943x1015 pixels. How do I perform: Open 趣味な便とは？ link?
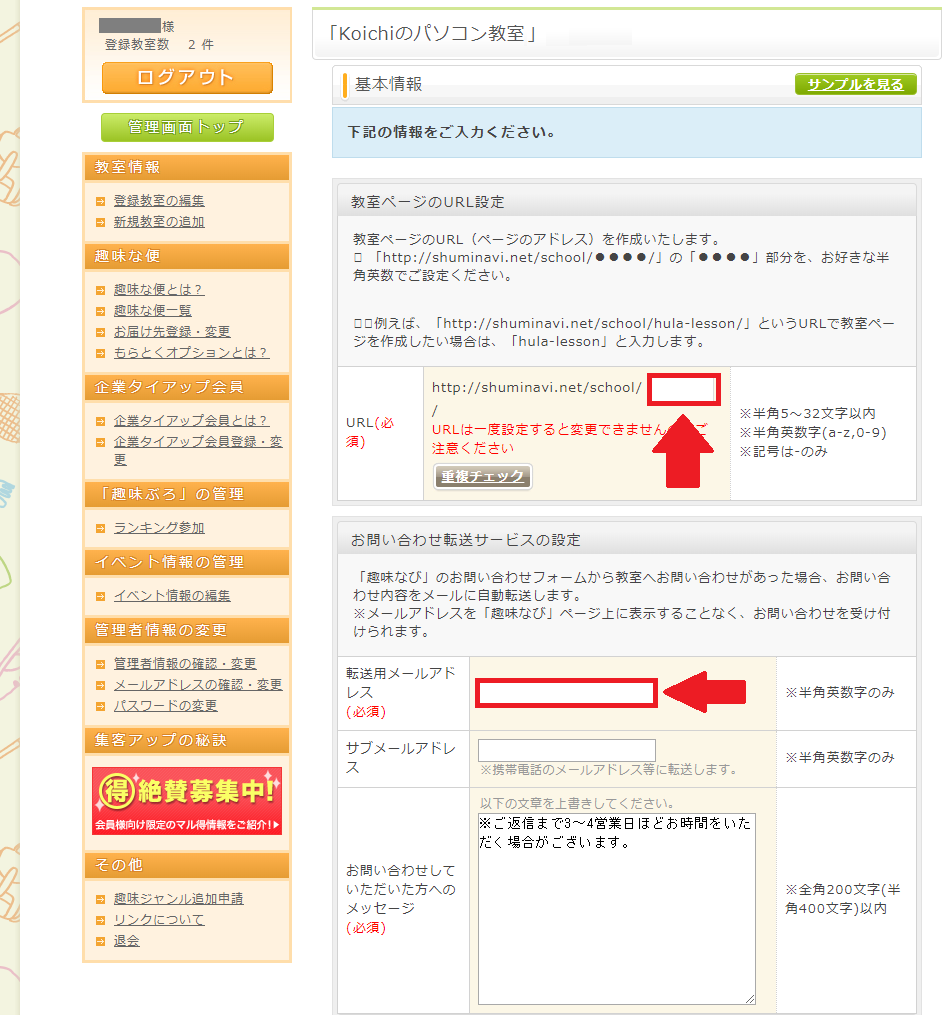[159, 290]
